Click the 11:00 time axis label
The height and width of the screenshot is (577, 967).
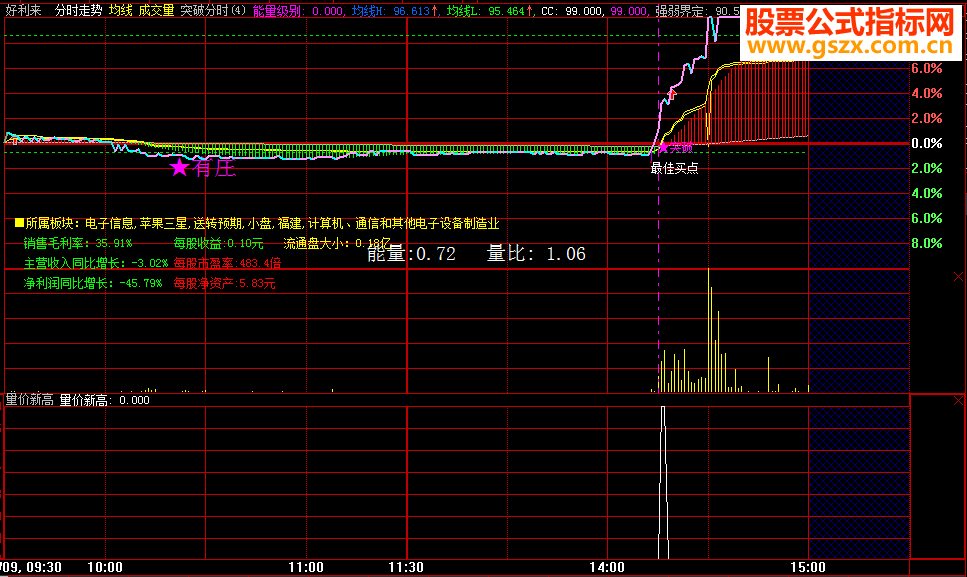306,567
